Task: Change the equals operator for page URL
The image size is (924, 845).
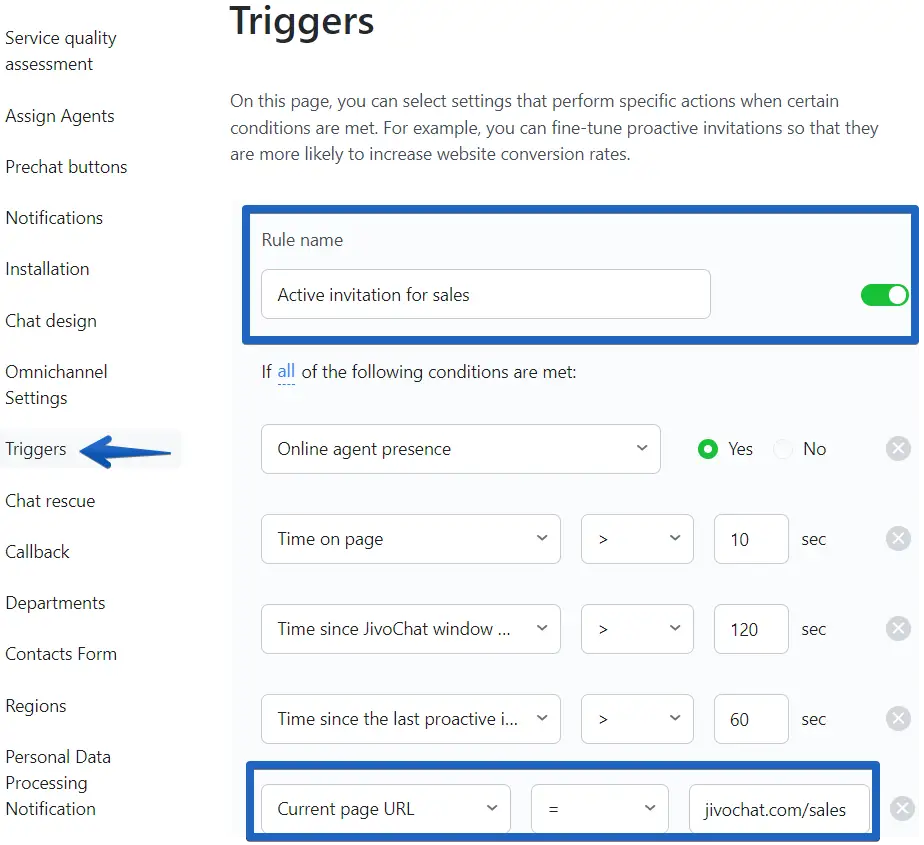Action: [x=600, y=809]
